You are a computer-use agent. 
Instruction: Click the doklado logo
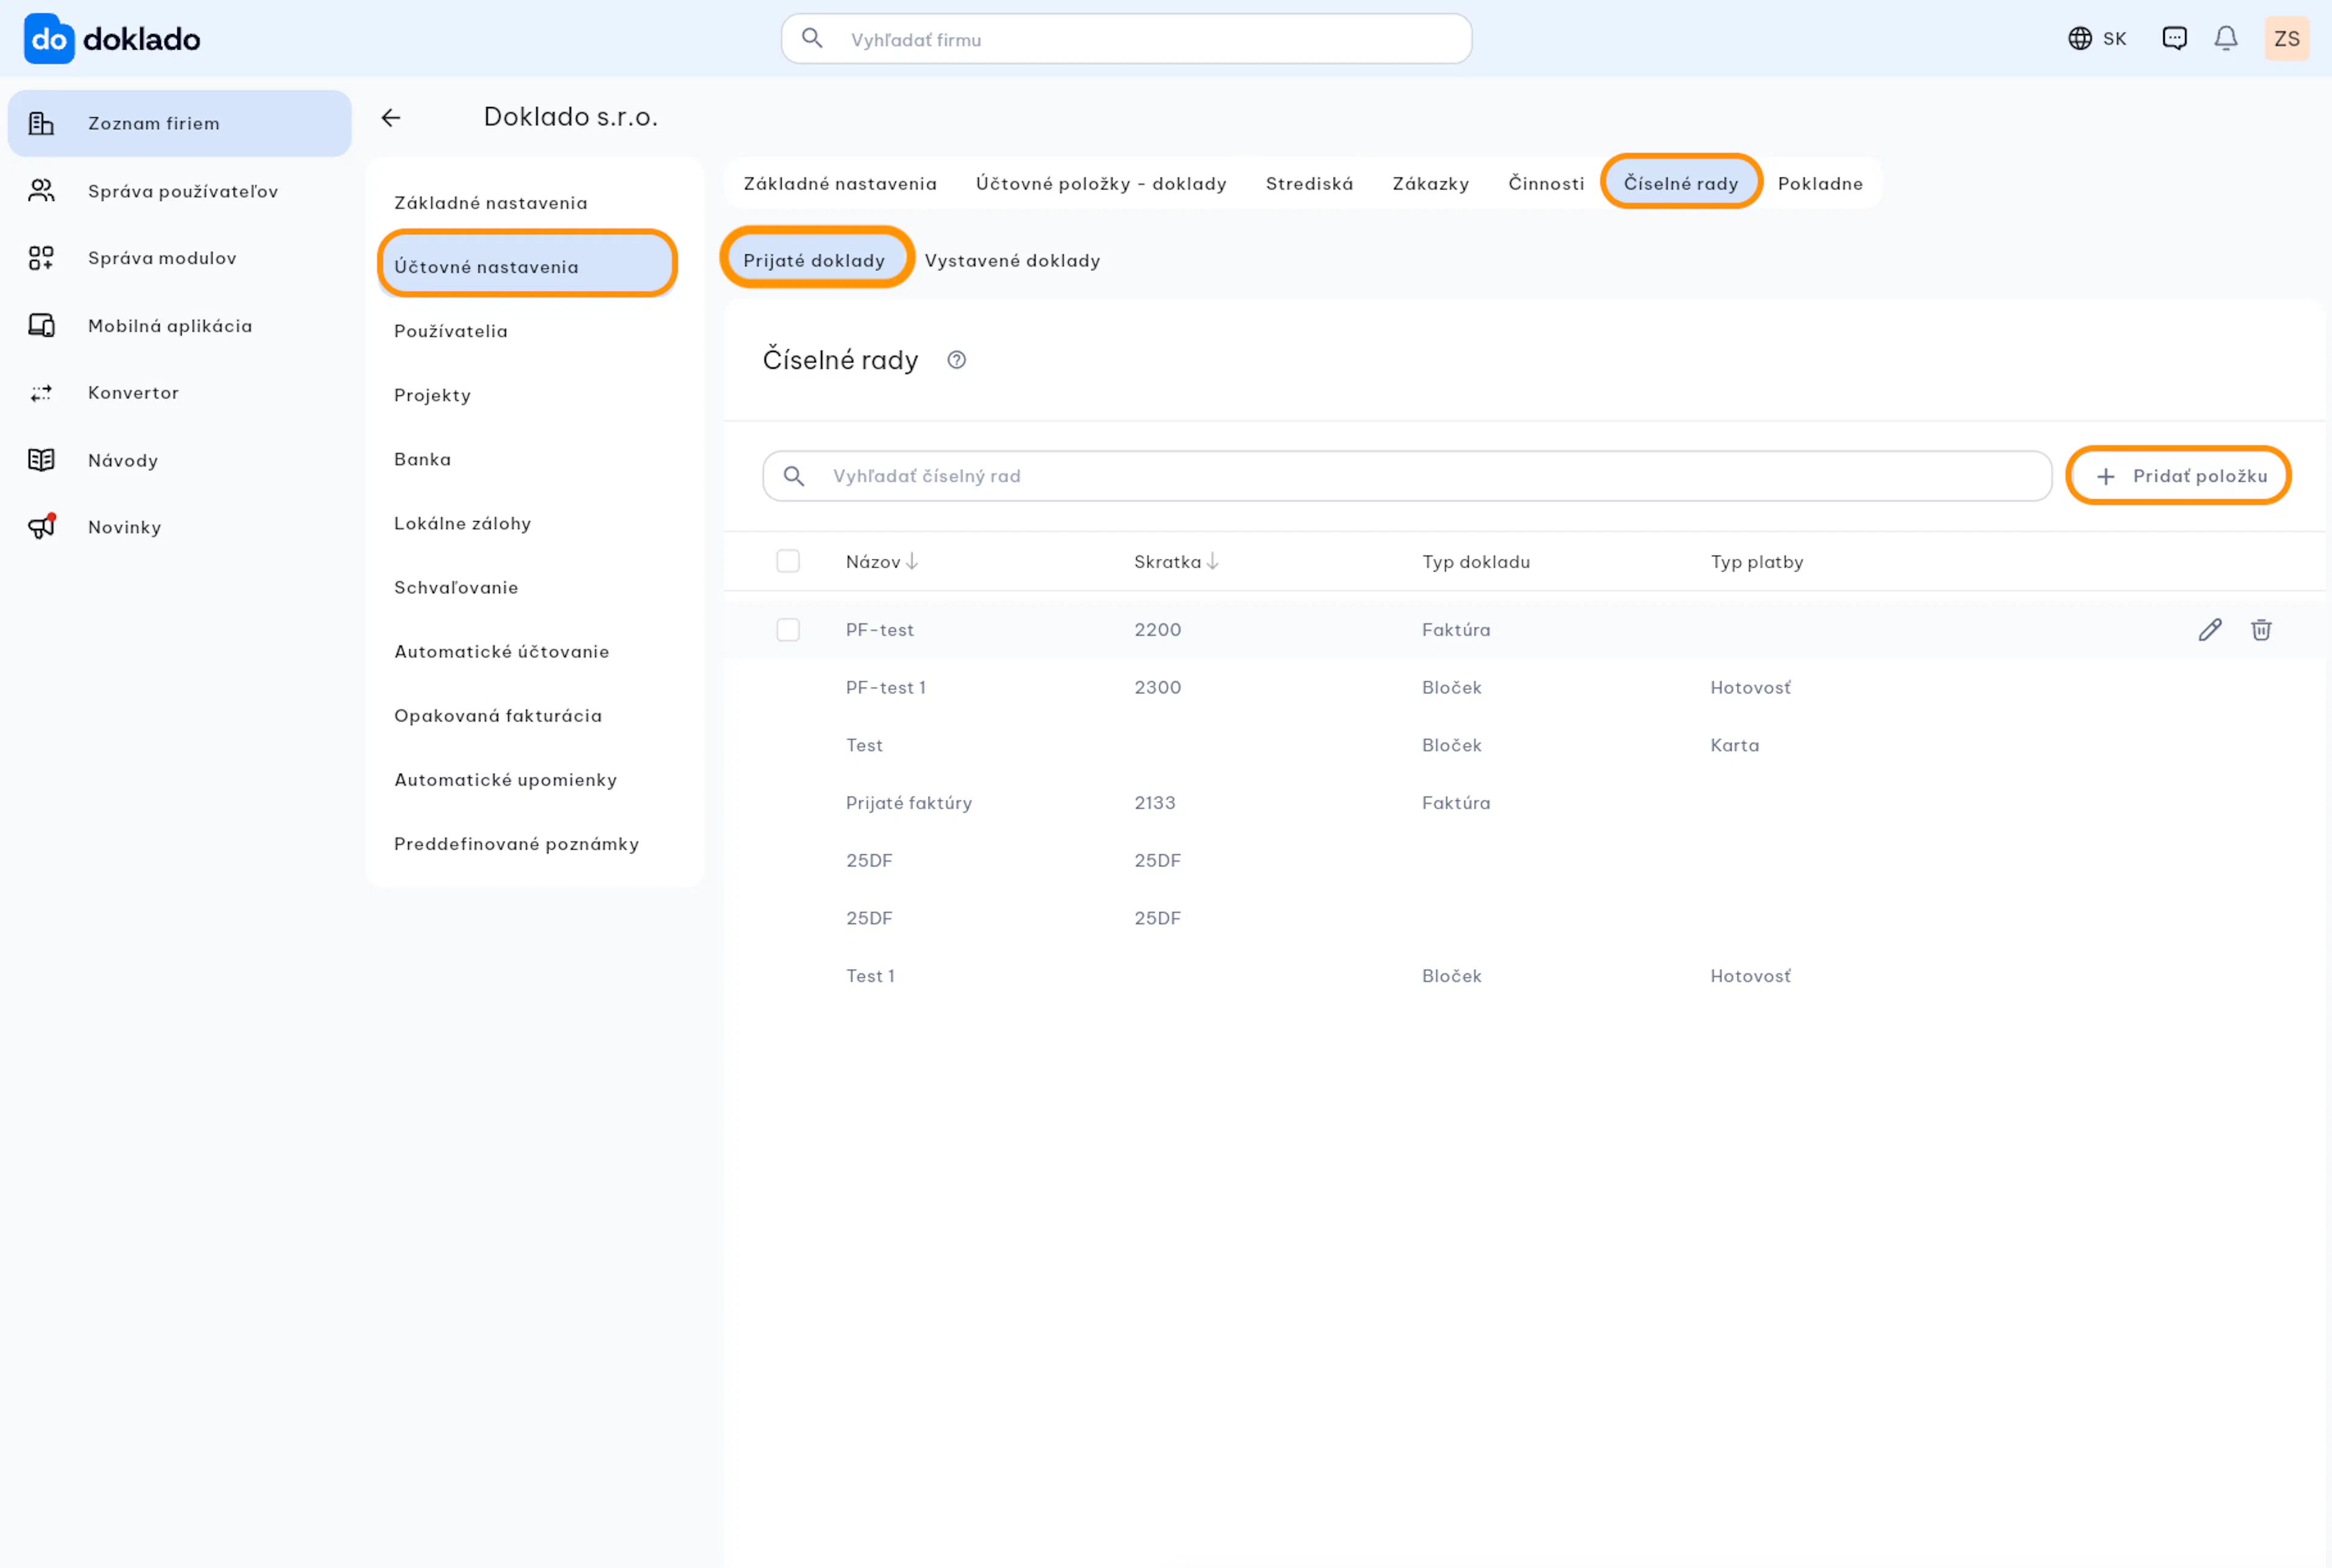point(112,39)
